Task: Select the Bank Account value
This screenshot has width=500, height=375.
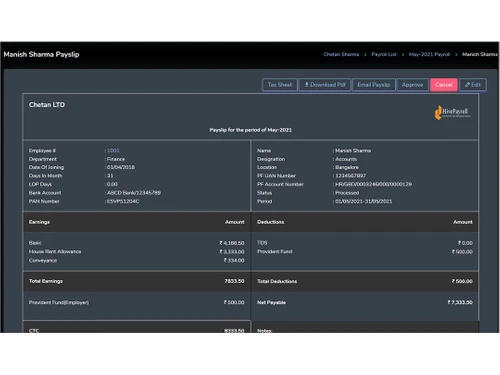Action: [134, 193]
